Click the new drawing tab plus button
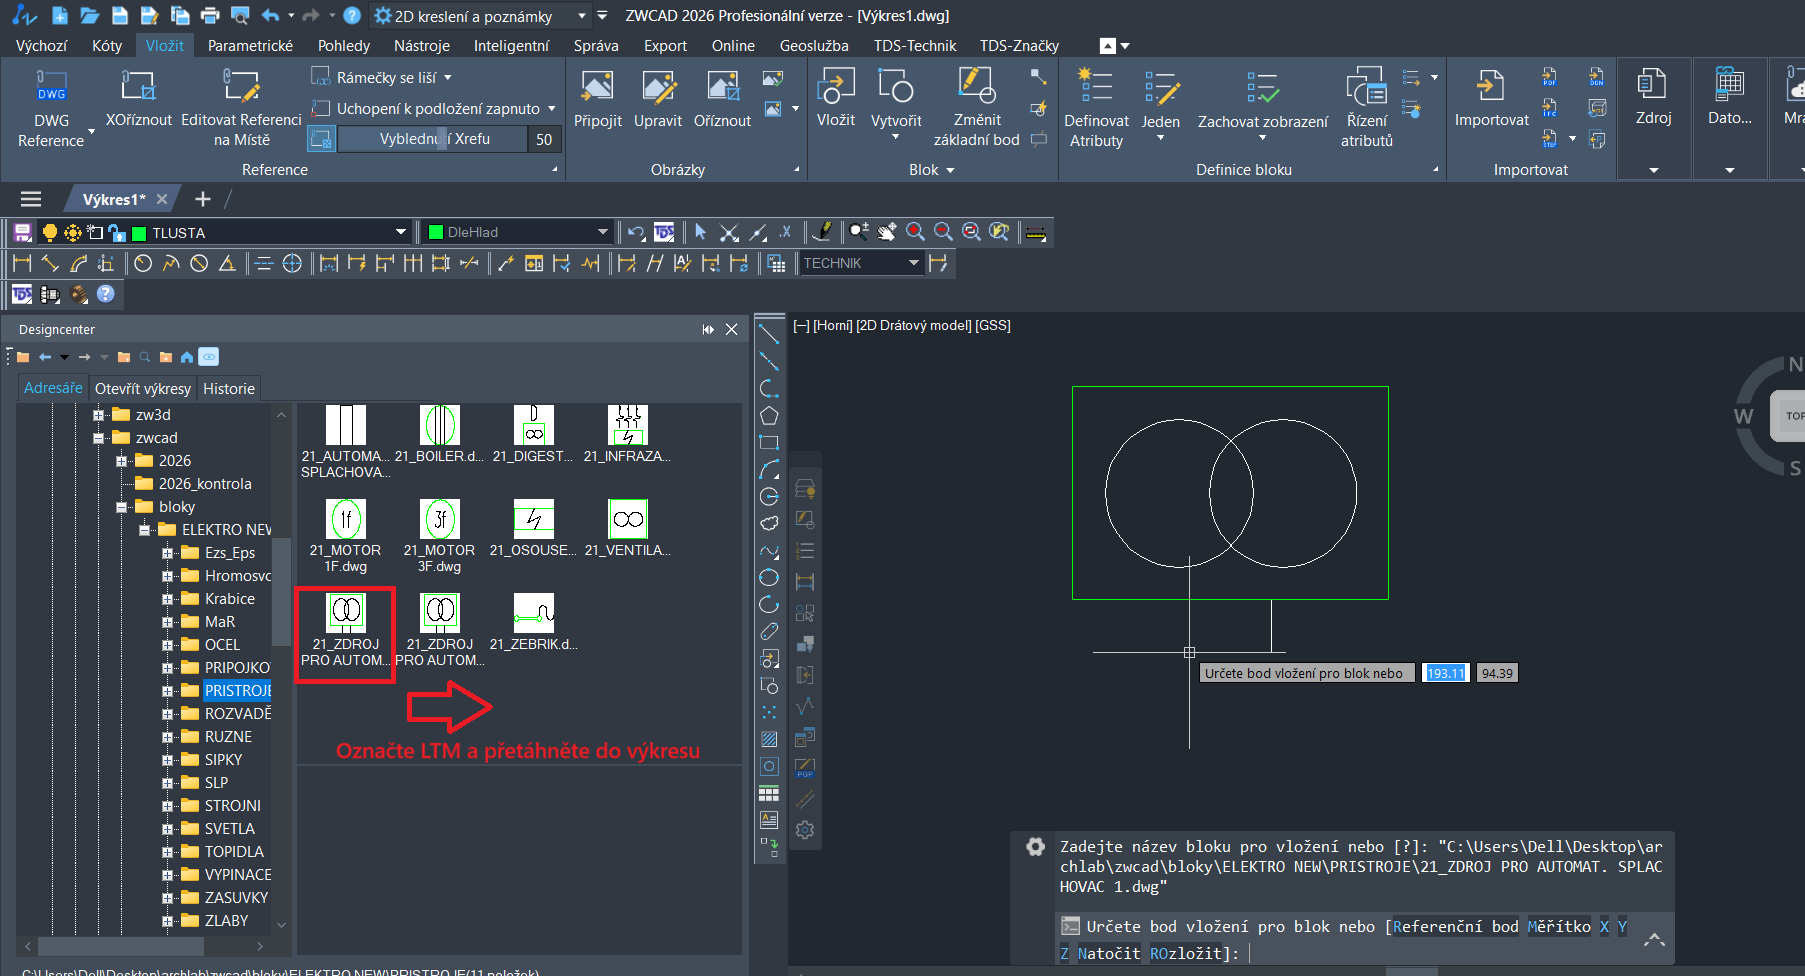 click(x=203, y=199)
